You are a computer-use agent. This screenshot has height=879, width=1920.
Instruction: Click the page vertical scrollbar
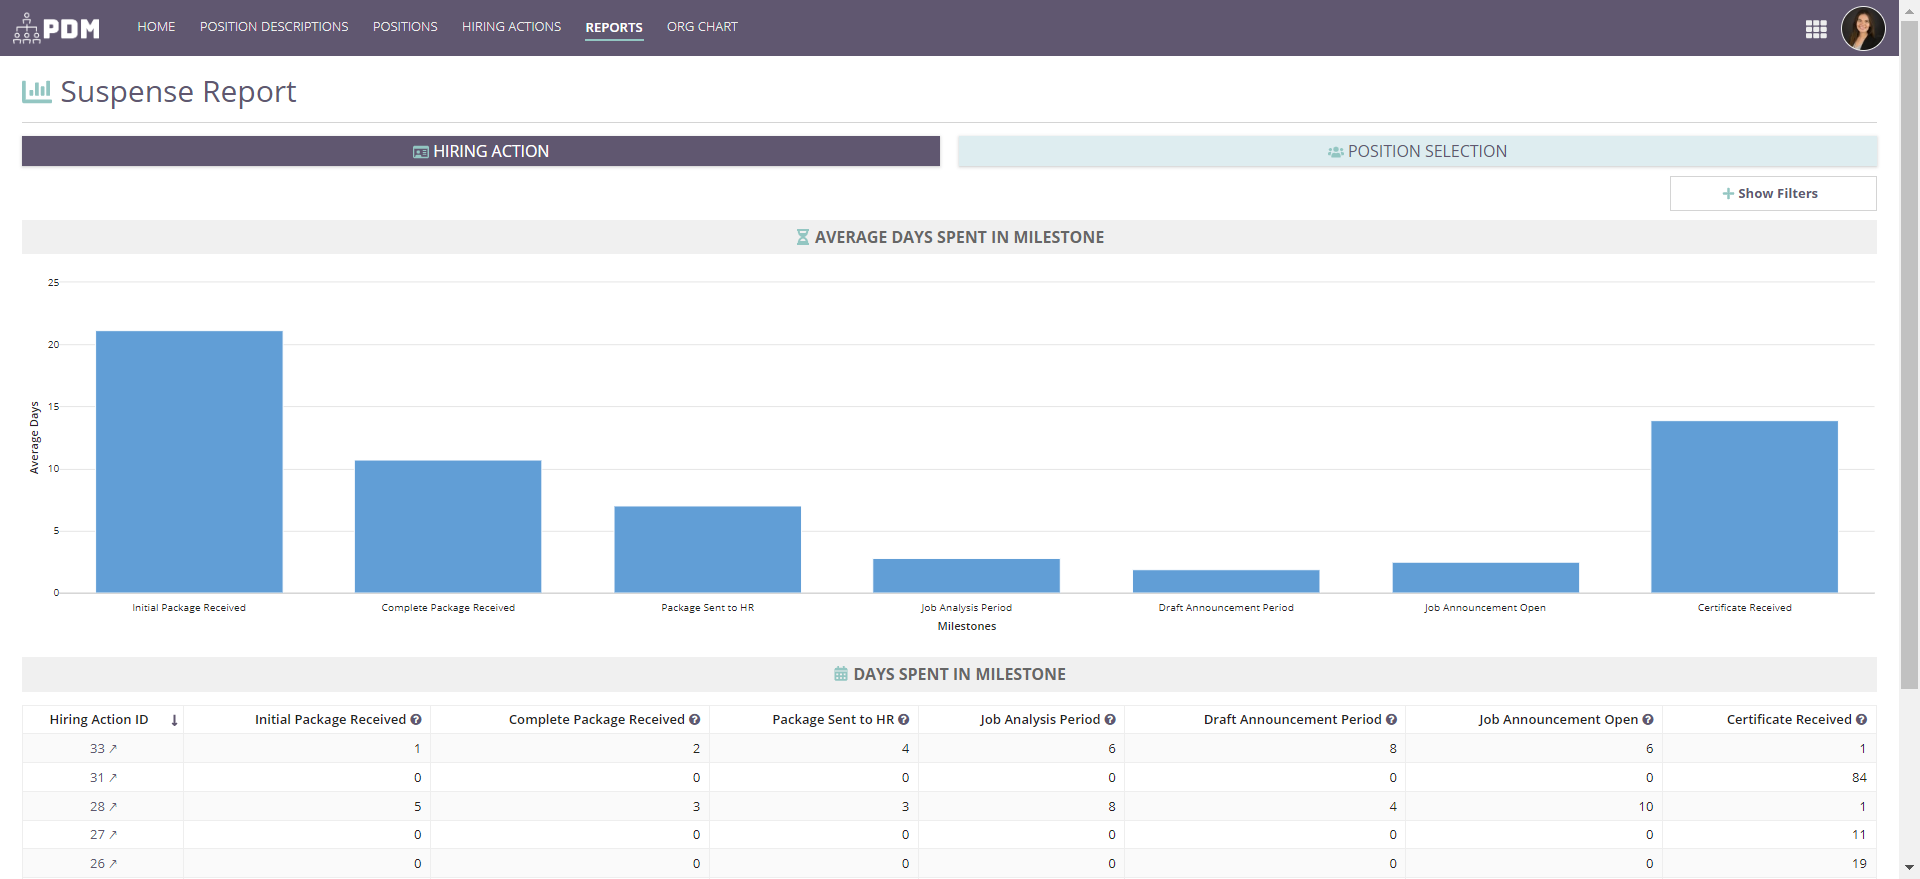(1909, 355)
